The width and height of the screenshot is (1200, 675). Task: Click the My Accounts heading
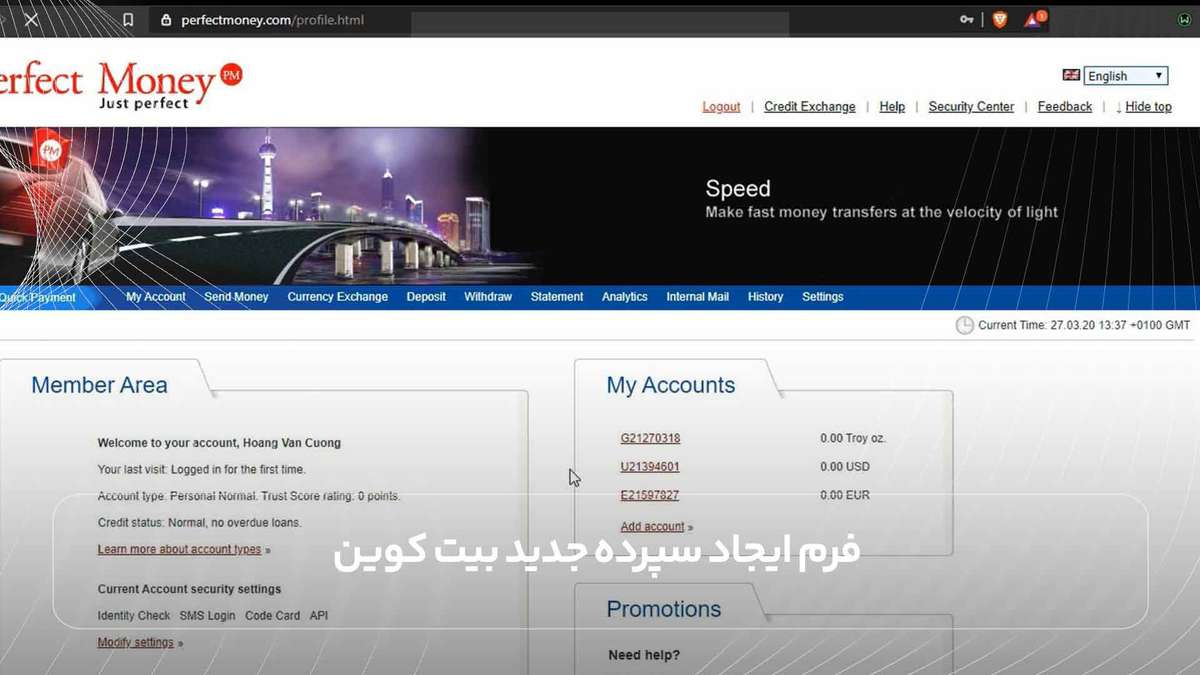[x=671, y=385]
